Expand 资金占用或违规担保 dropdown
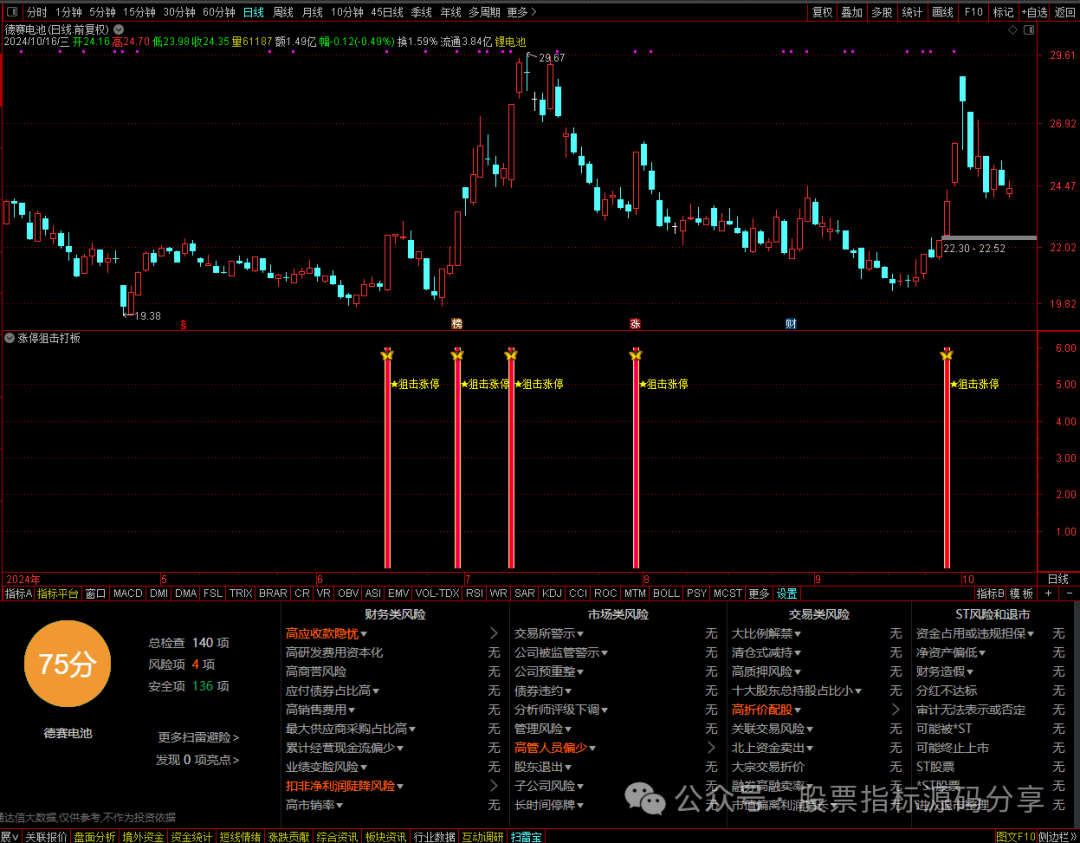Image resolution: width=1080 pixels, height=843 pixels. [1030, 634]
